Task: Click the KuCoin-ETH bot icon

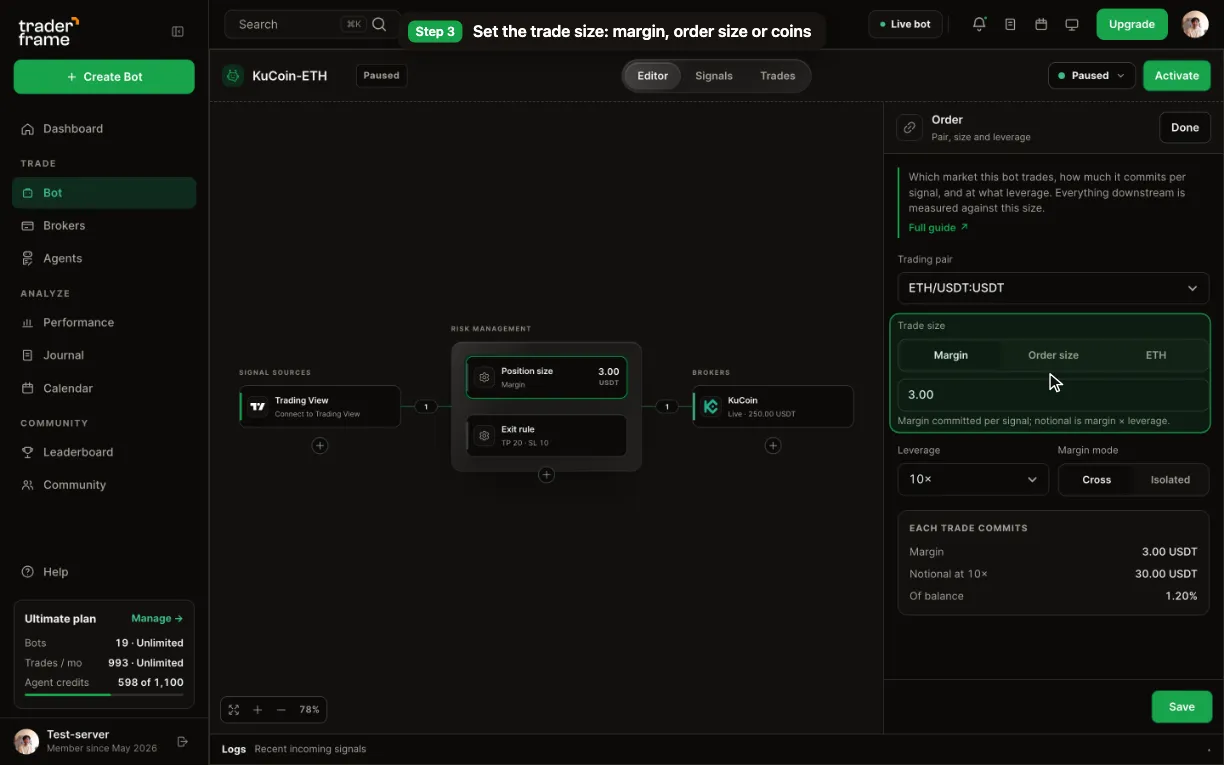Action: [x=233, y=75]
